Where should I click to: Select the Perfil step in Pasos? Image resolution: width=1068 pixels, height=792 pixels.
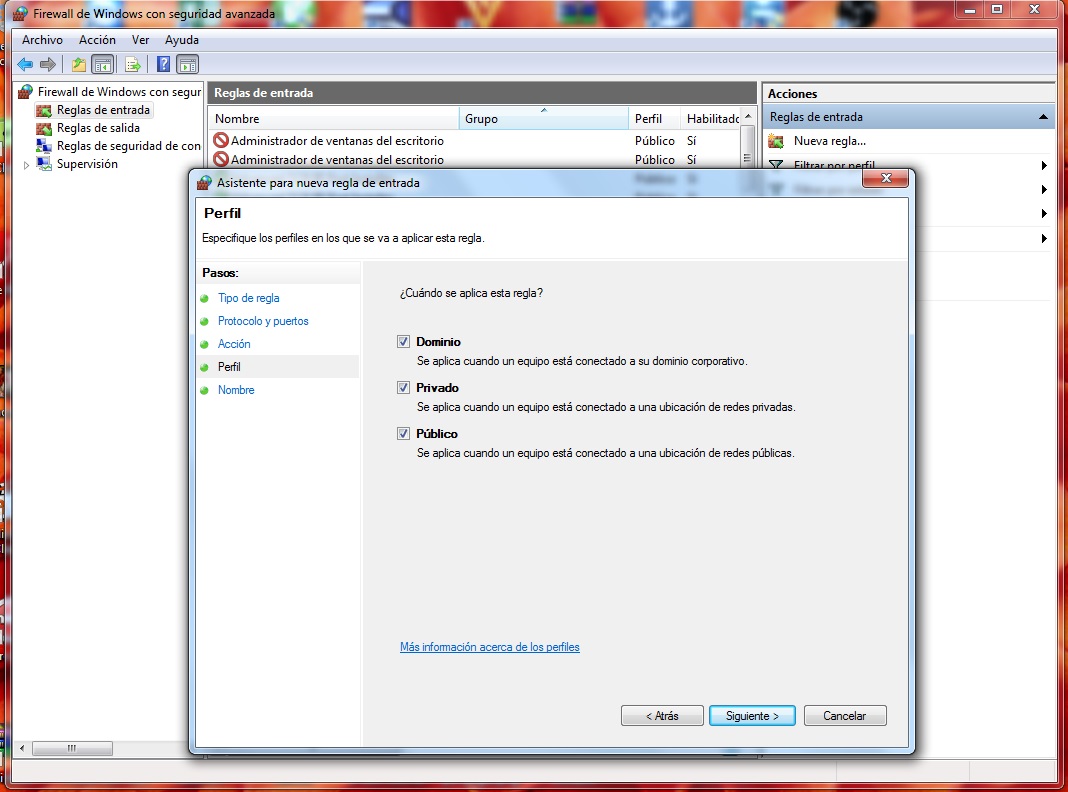click(x=229, y=367)
